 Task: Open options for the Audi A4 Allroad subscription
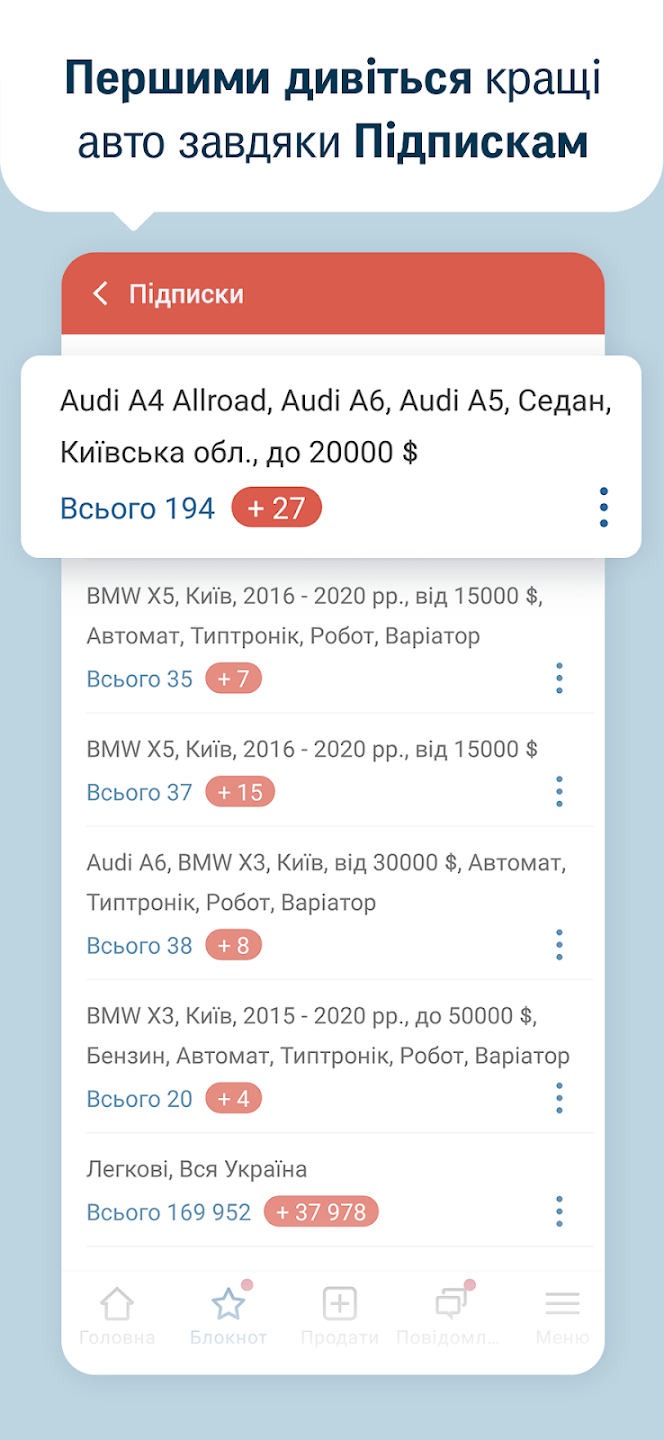[604, 508]
